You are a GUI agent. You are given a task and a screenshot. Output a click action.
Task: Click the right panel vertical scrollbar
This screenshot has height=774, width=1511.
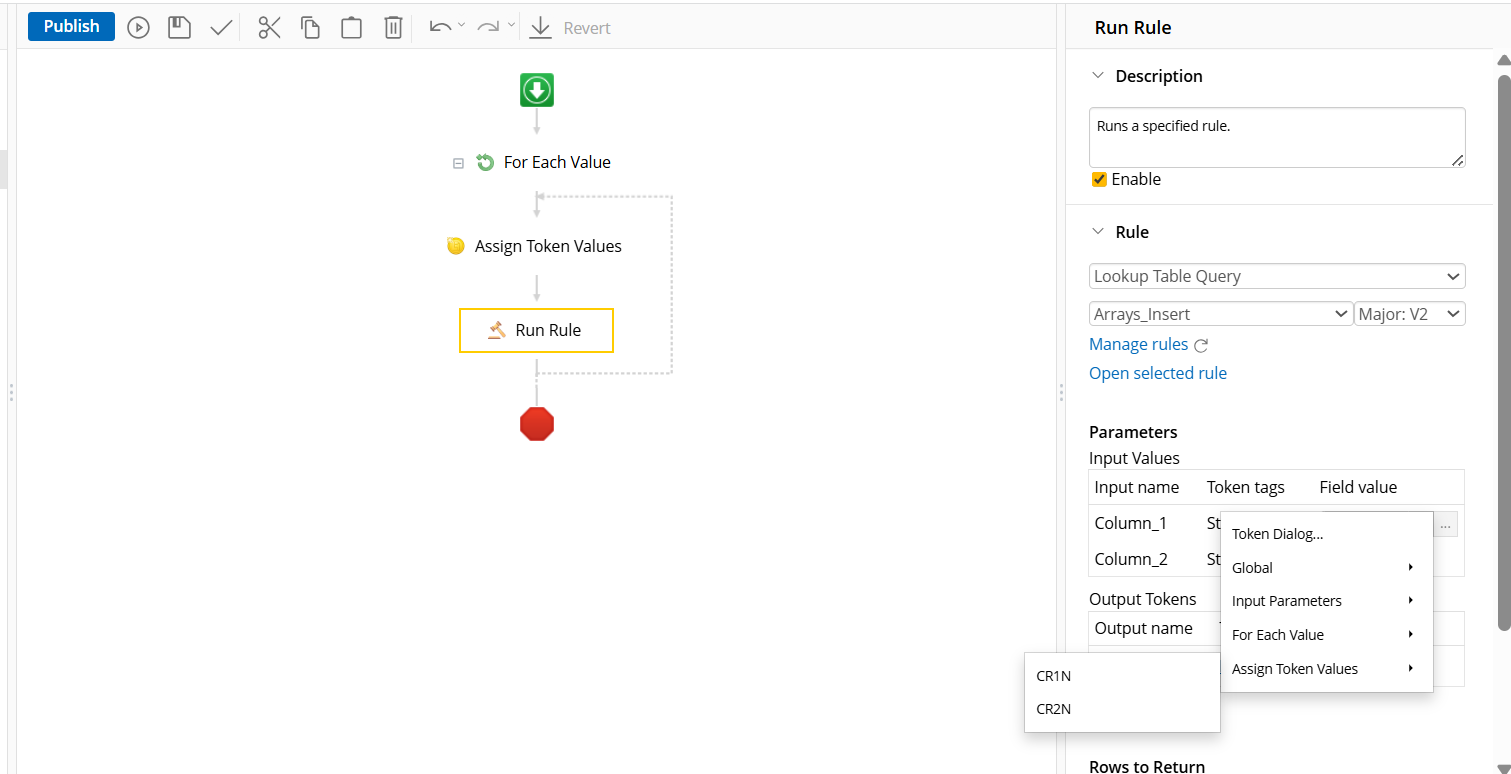pos(1503,350)
